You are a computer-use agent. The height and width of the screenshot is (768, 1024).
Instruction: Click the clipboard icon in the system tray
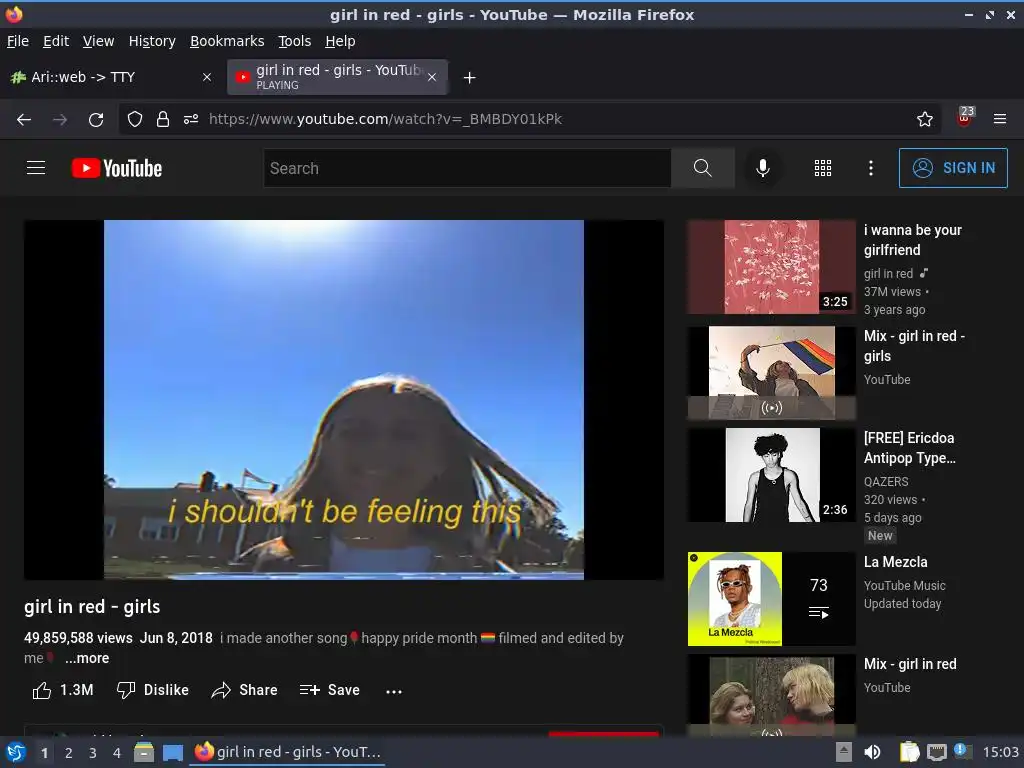(909, 752)
